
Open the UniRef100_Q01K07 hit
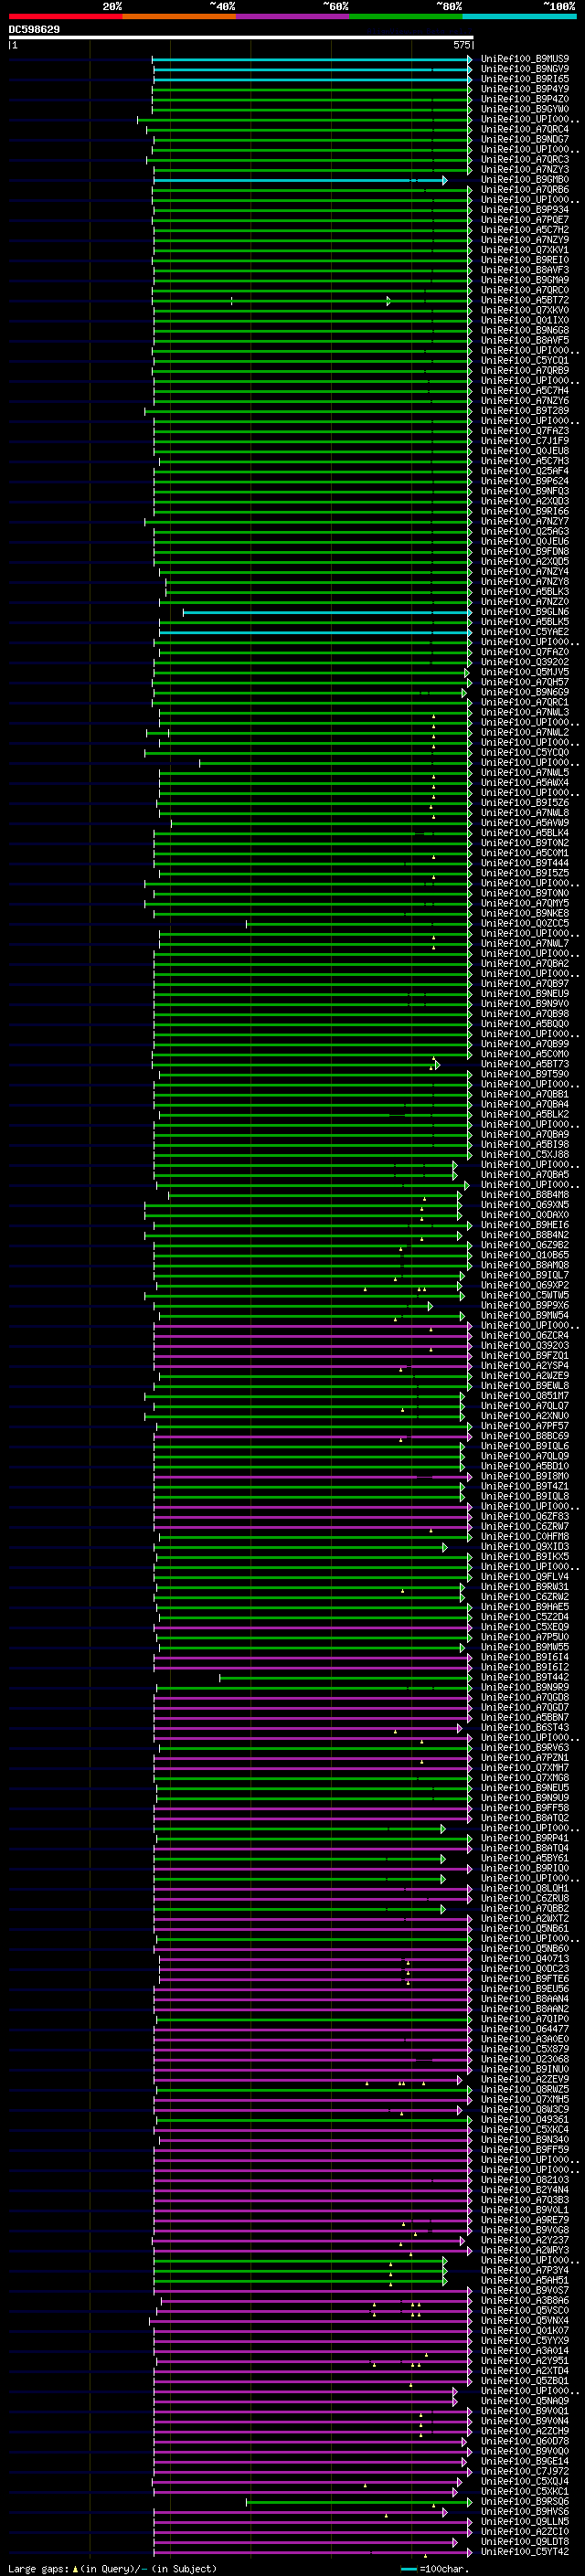pyautogui.click(x=525, y=2331)
